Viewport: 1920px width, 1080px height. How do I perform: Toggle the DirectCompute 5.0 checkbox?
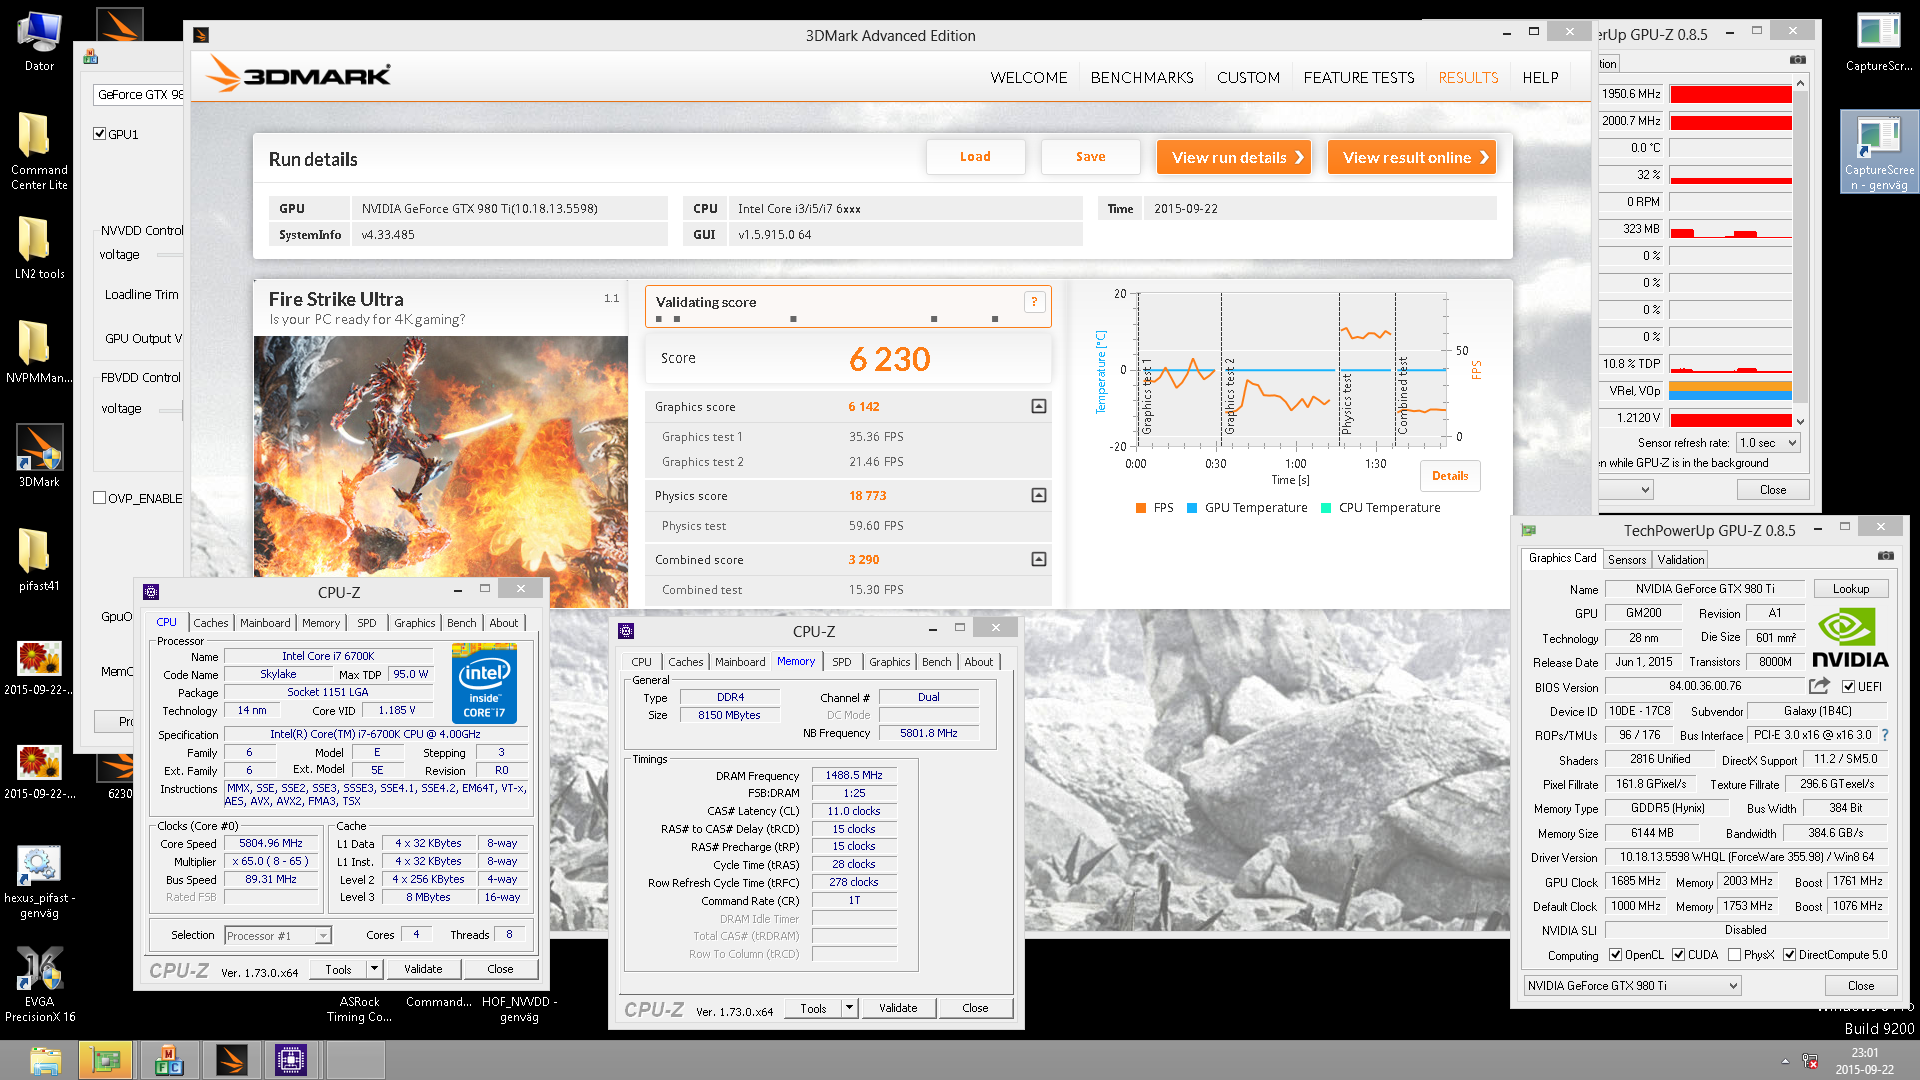1789,955
